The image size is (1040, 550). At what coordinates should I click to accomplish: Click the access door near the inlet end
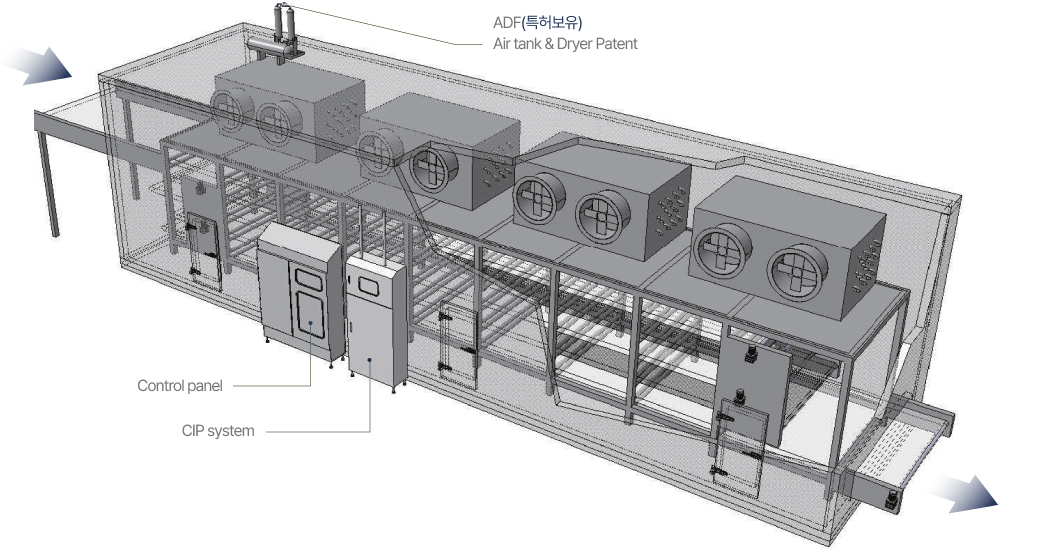[x=203, y=252]
